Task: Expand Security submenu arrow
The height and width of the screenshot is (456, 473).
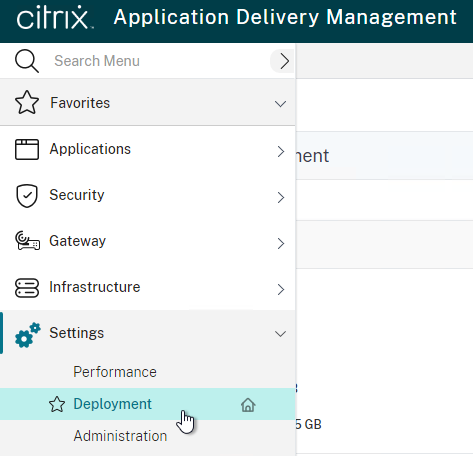Action: coord(281,198)
